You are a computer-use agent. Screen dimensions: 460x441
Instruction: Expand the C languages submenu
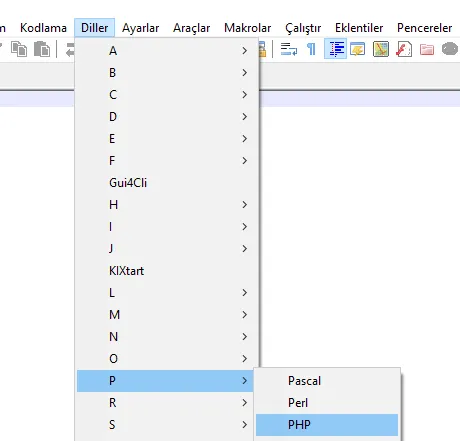tap(167, 95)
